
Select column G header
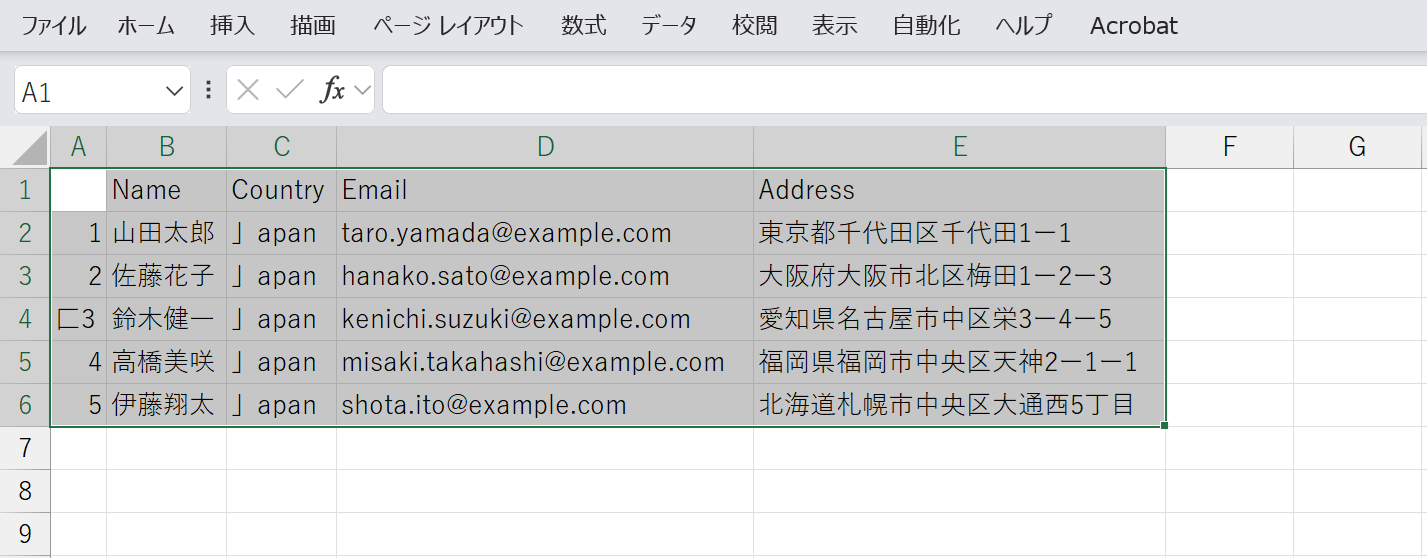coord(1357,147)
